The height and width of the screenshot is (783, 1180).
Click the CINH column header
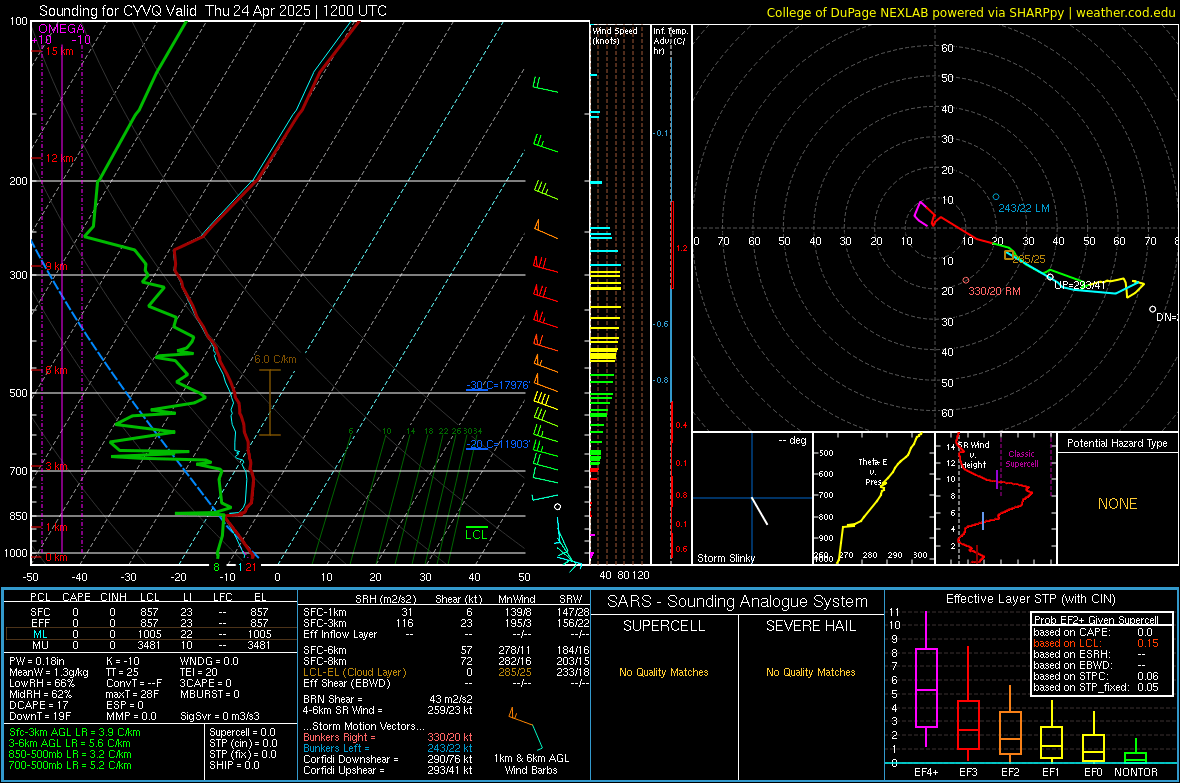pos(114,597)
